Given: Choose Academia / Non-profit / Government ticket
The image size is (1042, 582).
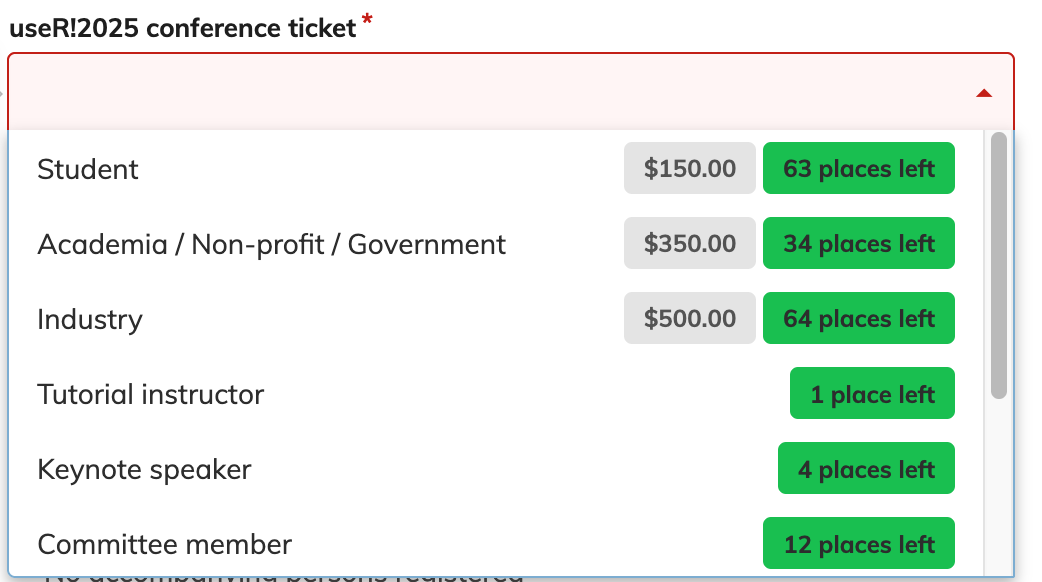Looking at the screenshot, I should coord(496,244).
